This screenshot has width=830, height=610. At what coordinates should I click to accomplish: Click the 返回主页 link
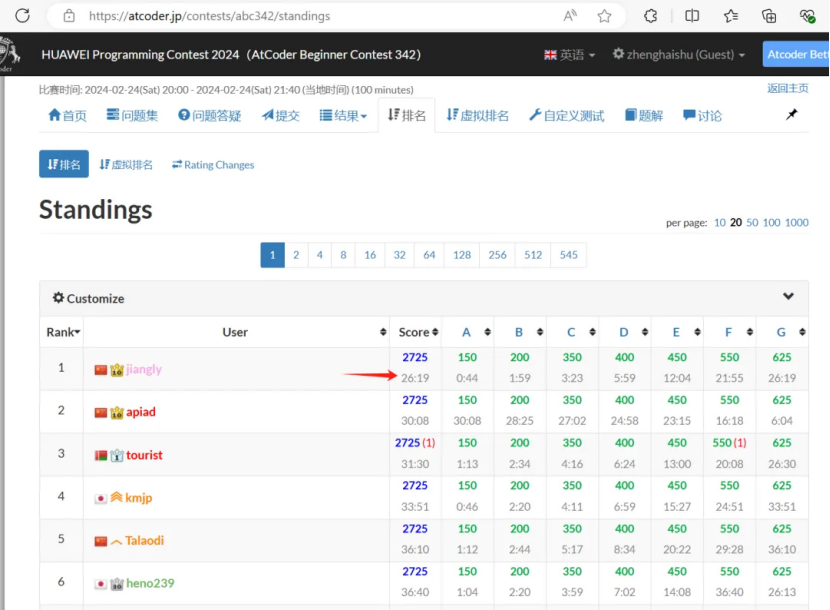pos(789,87)
